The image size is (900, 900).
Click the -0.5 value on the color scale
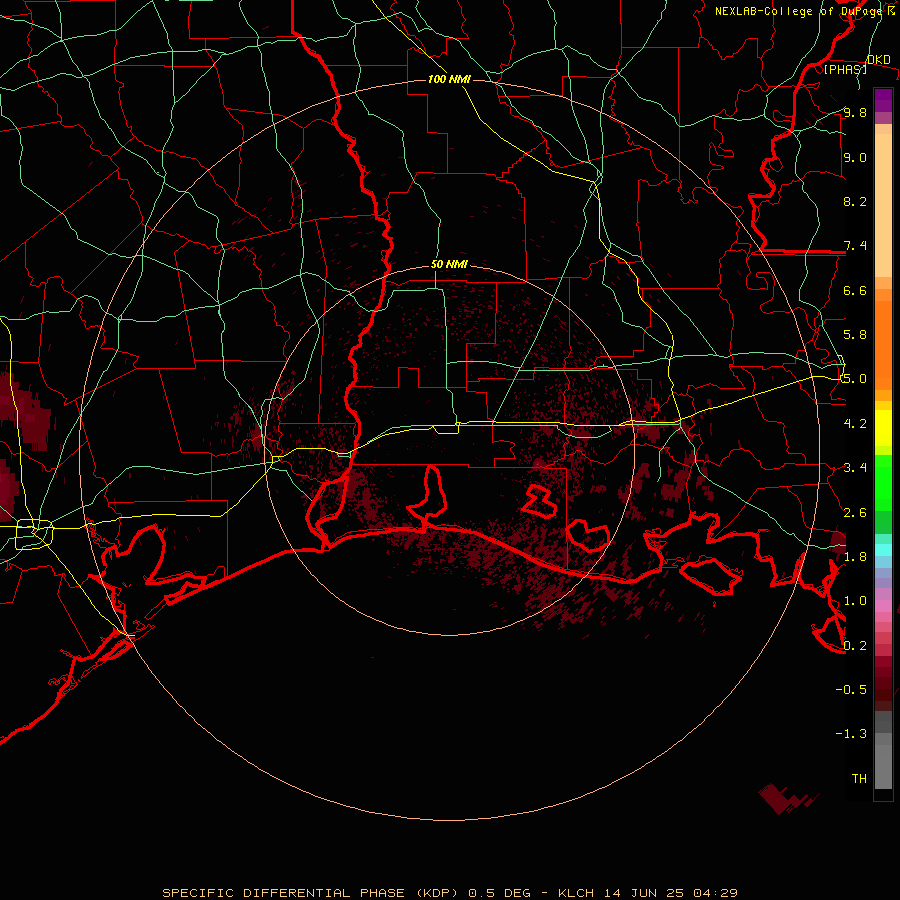pyautogui.click(x=851, y=690)
